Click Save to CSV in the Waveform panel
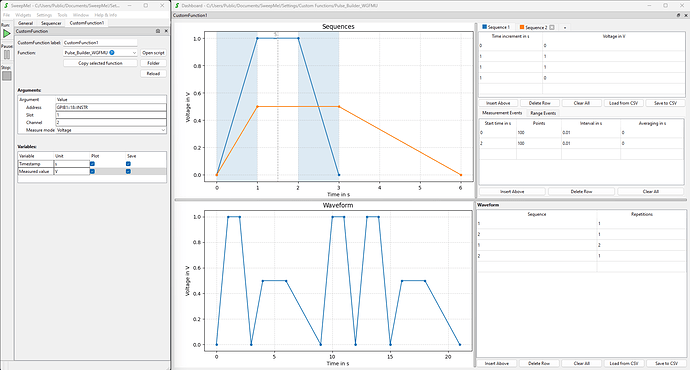Image resolution: width=690 pixels, height=370 pixels. (x=666, y=363)
